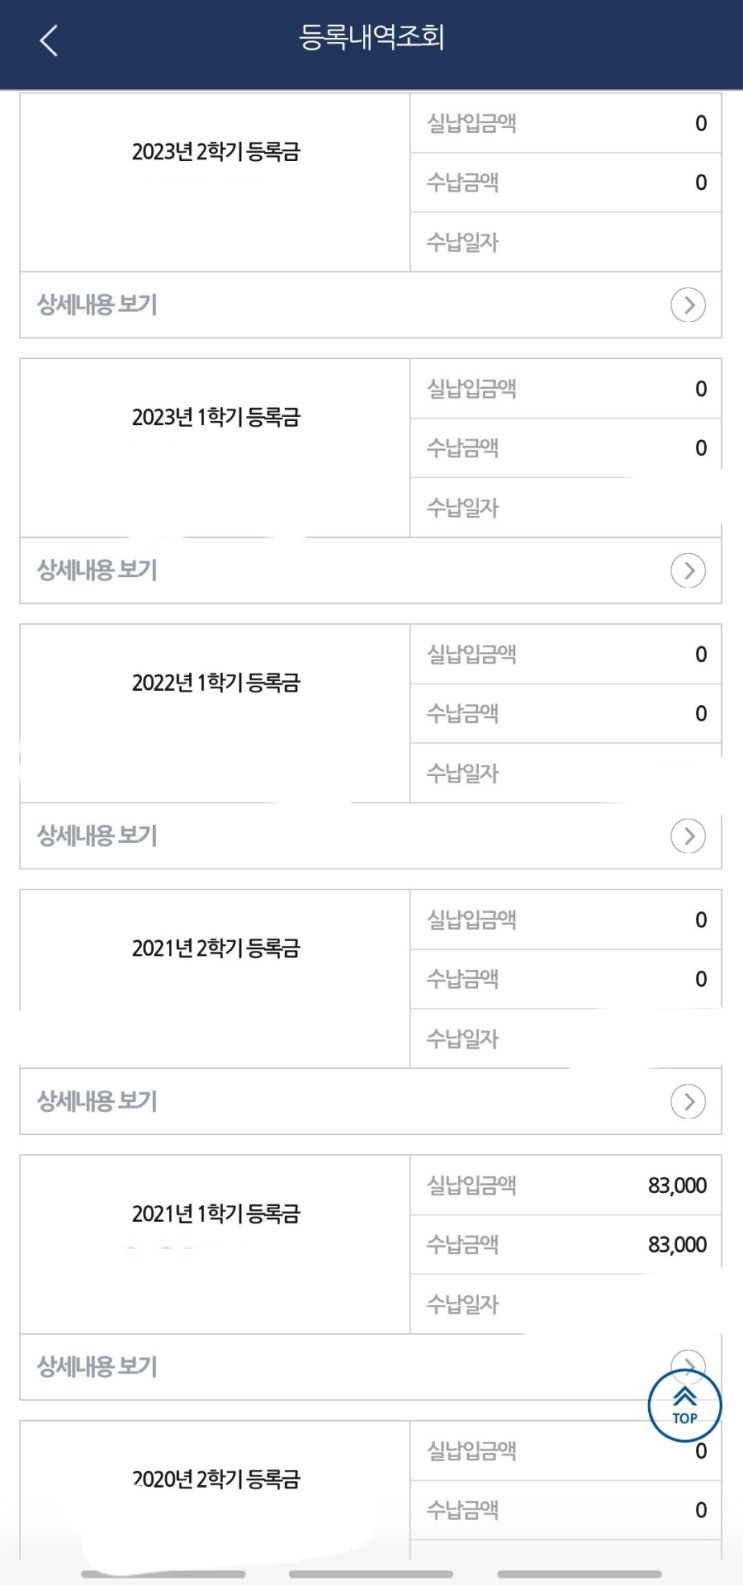Select the 2022년 1학기 등록금 entry

click(215, 683)
